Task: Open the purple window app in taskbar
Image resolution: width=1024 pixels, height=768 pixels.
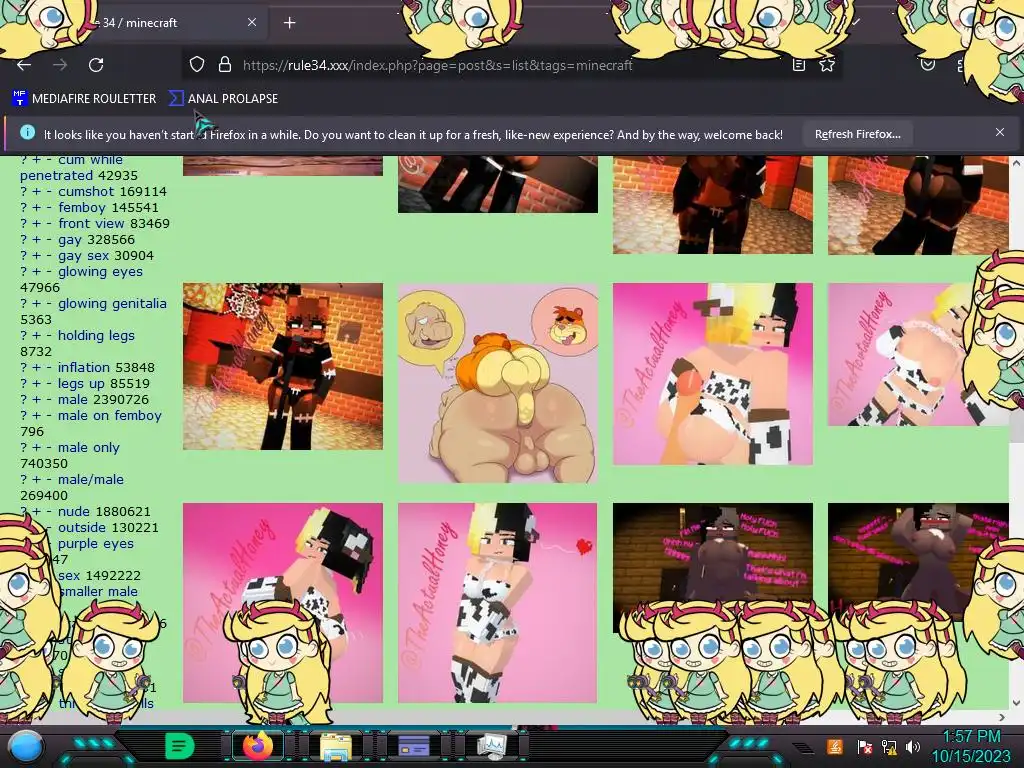Action: (x=413, y=746)
